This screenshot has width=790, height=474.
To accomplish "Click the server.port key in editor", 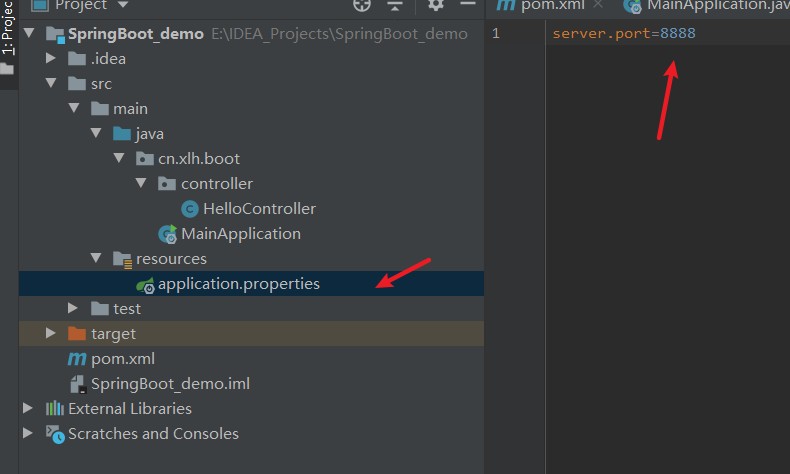I will point(601,33).
